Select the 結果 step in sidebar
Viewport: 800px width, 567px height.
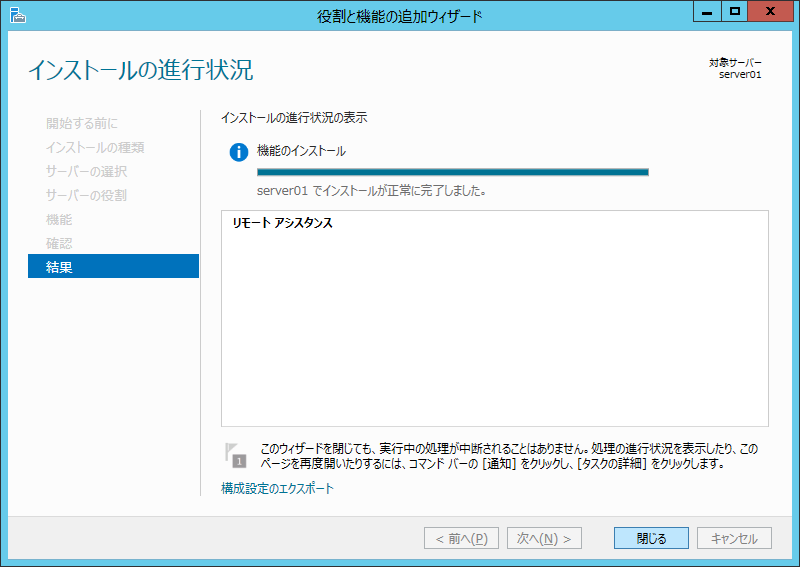(113, 267)
